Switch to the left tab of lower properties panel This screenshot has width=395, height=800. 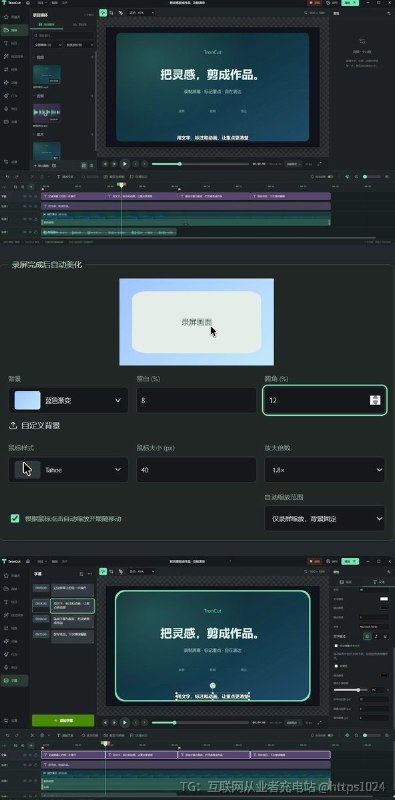pos(347,582)
